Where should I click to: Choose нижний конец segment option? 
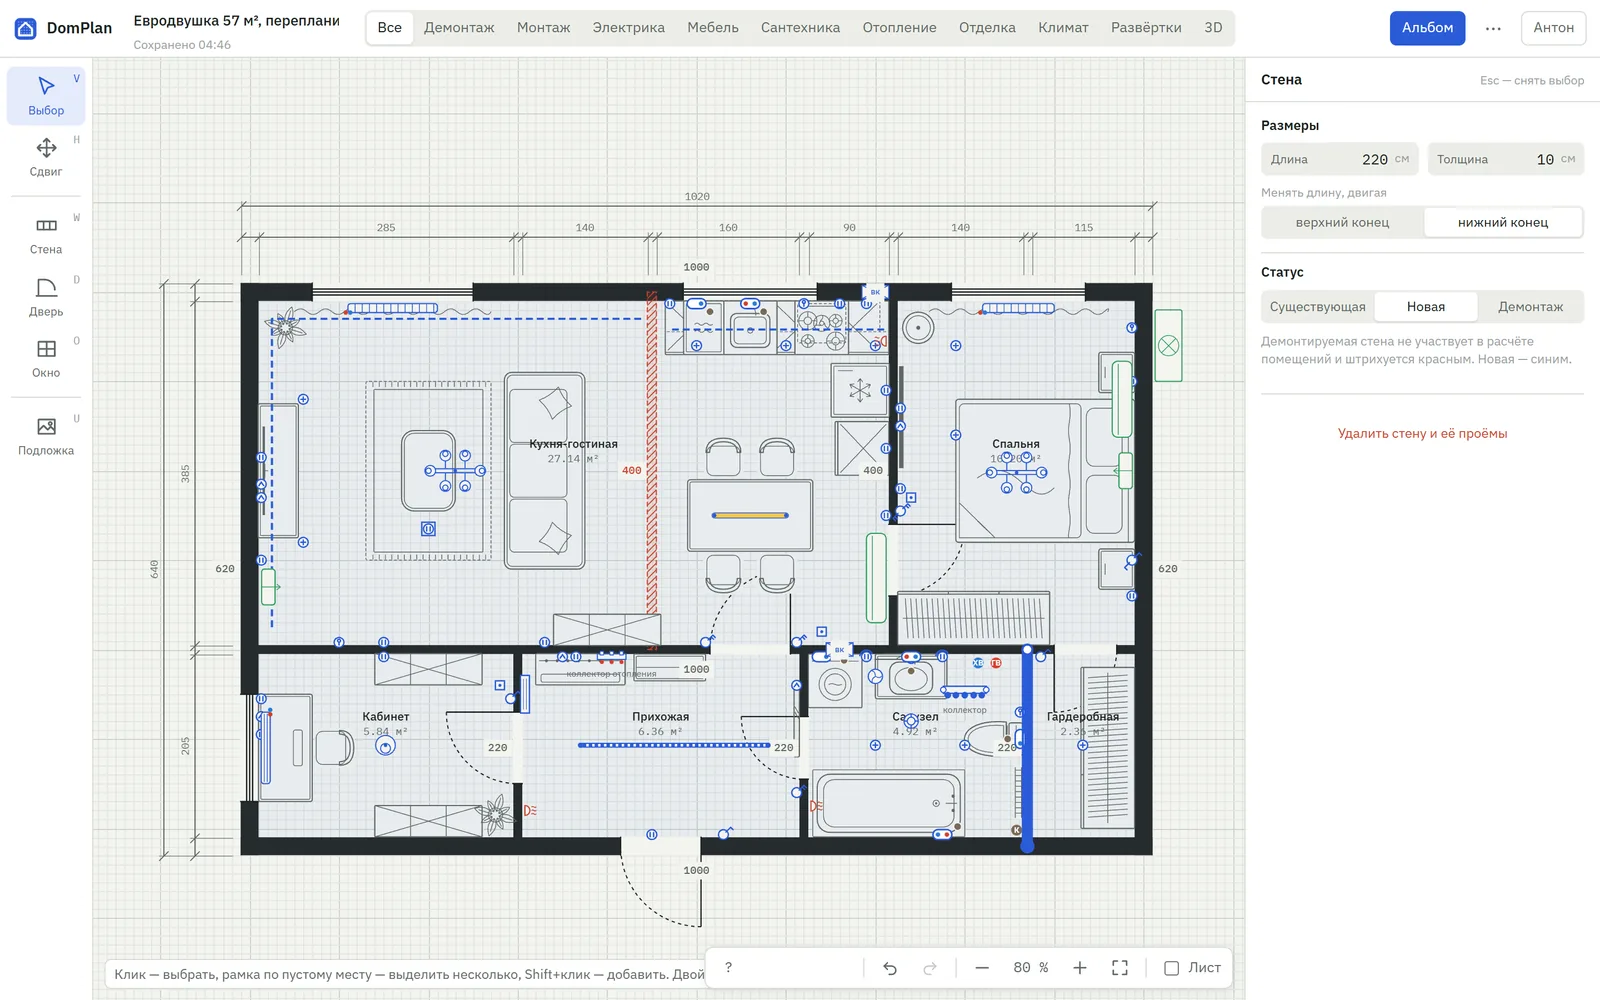tap(1503, 222)
